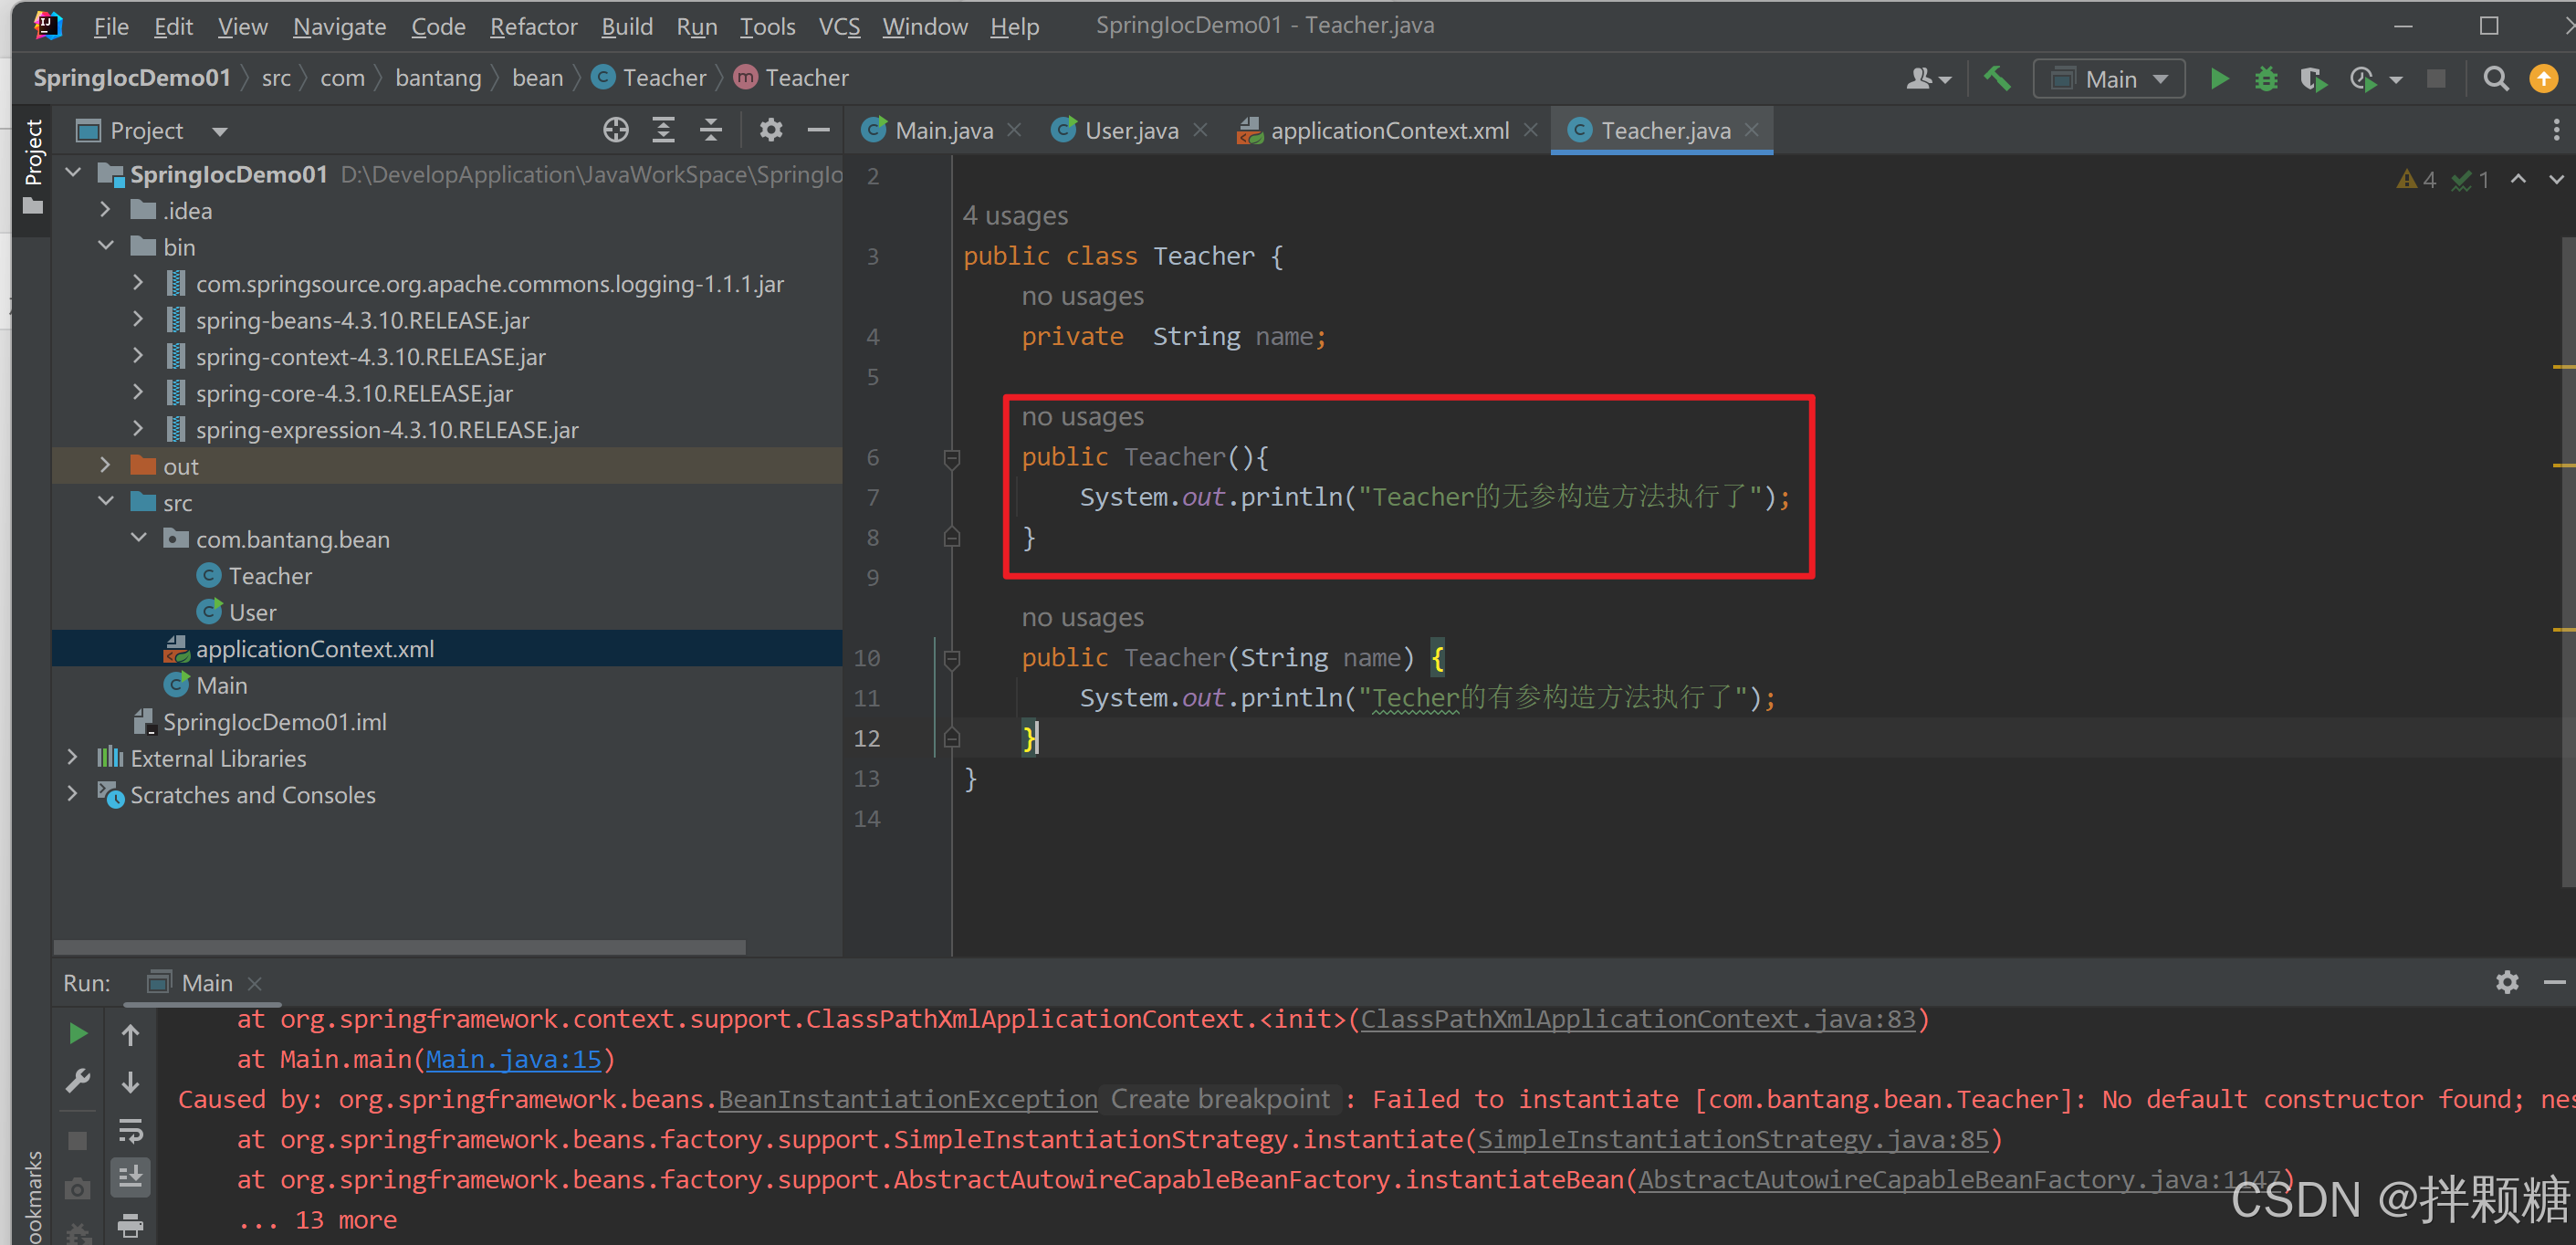2576x1245 pixels.
Task: Open the Main run configuration dropdown
Action: [2110, 79]
